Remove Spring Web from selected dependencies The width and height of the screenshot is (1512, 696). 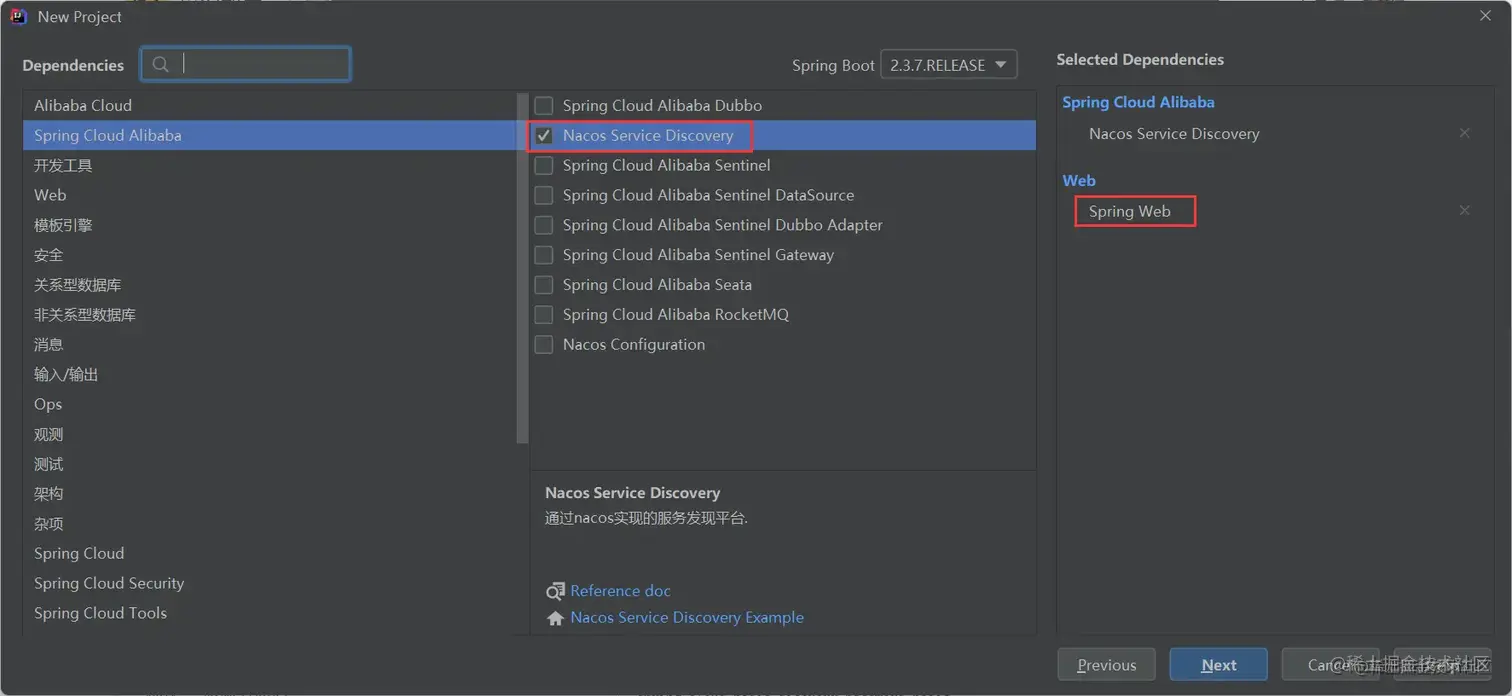pos(1464,211)
